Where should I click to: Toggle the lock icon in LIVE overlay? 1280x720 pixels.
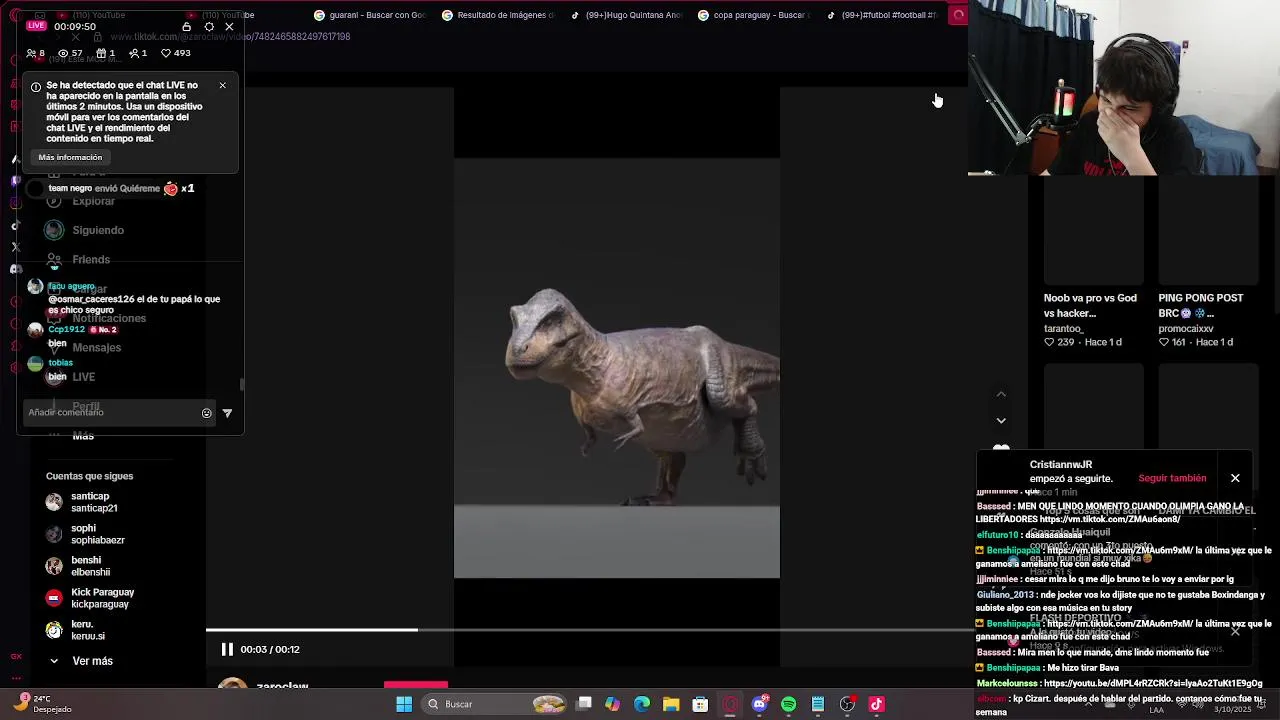(x=186, y=26)
